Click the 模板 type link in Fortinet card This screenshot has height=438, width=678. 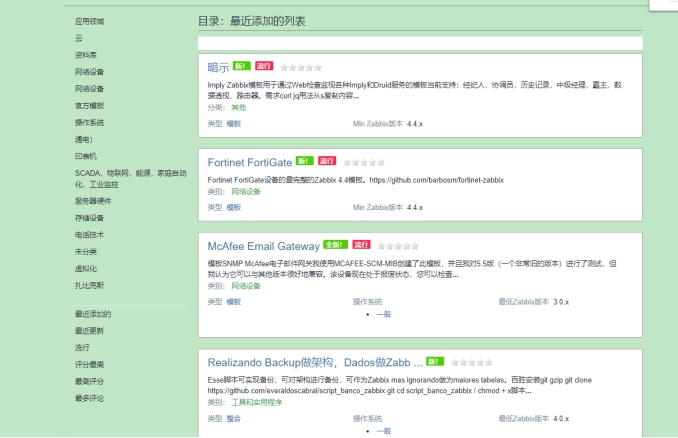pyautogui.click(x=234, y=208)
